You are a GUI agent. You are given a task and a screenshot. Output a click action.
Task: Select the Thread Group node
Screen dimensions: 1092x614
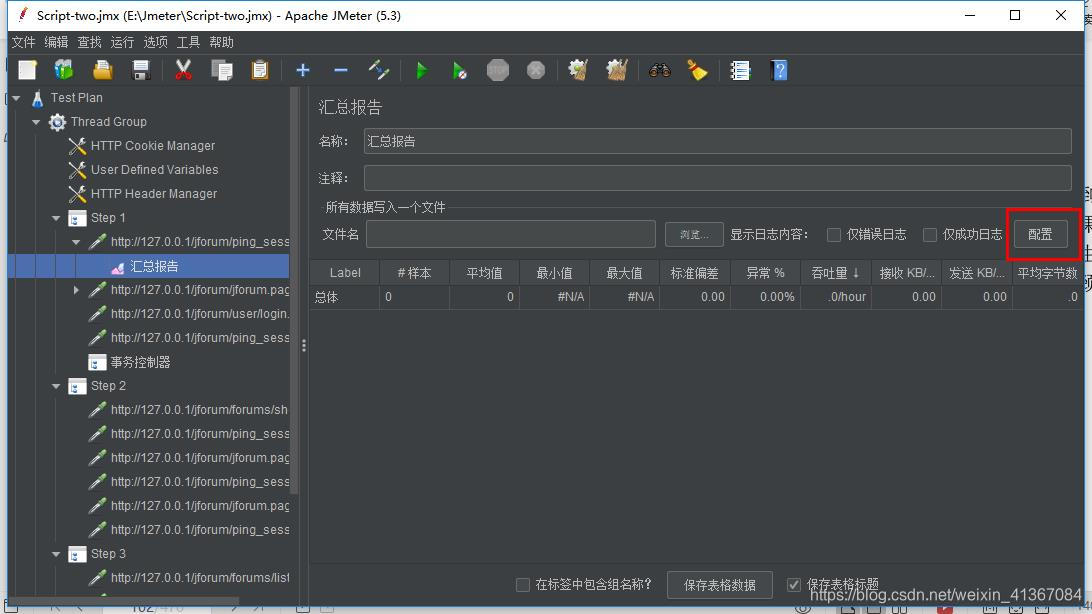98,122
